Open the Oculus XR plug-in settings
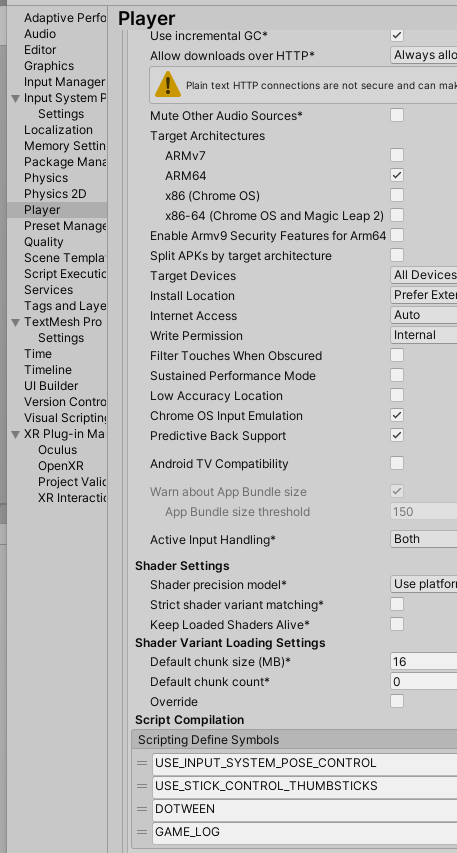457x853 pixels. click(x=57, y=450)
